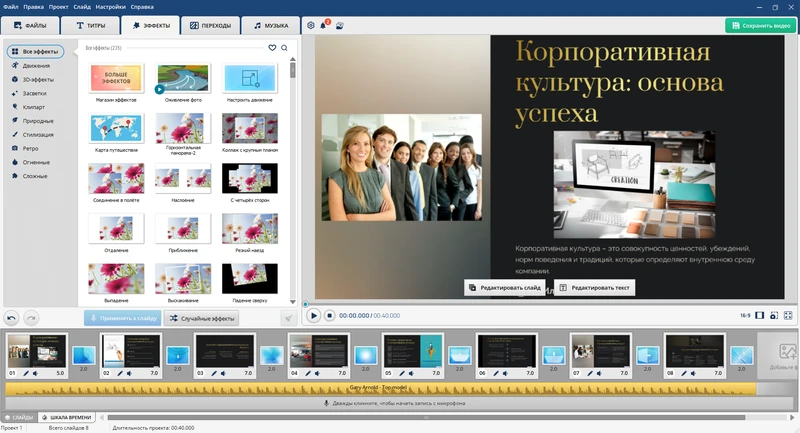800x433 pixels.
Task: Toggle the 16:9 aspect ratio icon
Action: pos(759,316)
